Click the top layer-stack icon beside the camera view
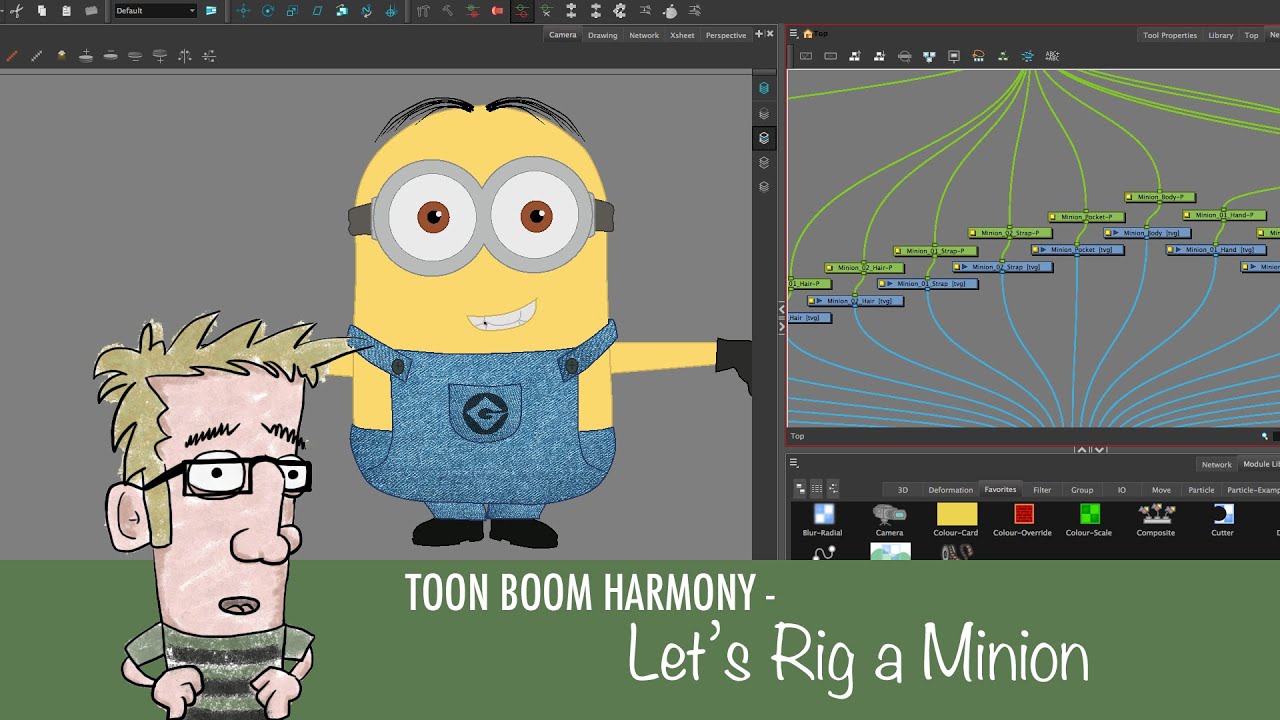Viewport: 1280px width, 720px height. pyautogui.click(x=764, y=88)
